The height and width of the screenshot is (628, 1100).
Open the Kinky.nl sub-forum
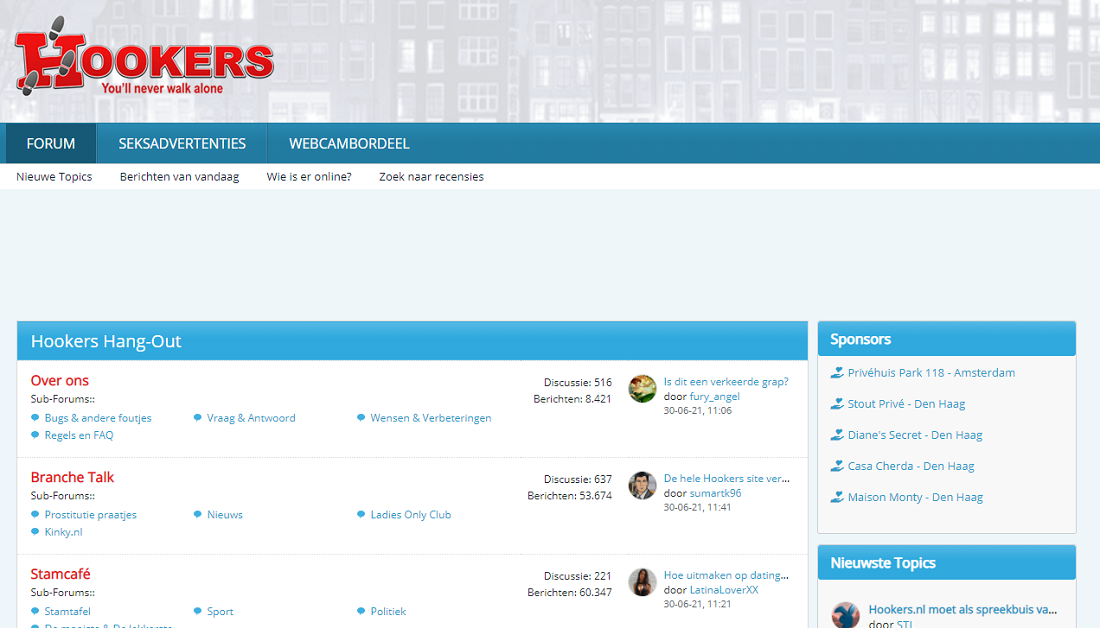point(63,532)
